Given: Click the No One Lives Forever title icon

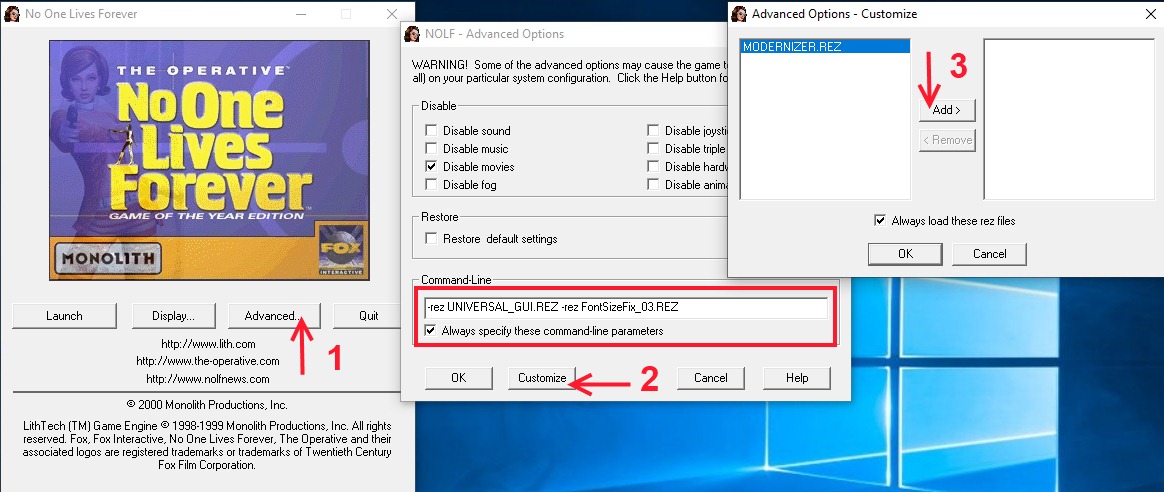Looking at the screenshot, I should pos(11,13).
